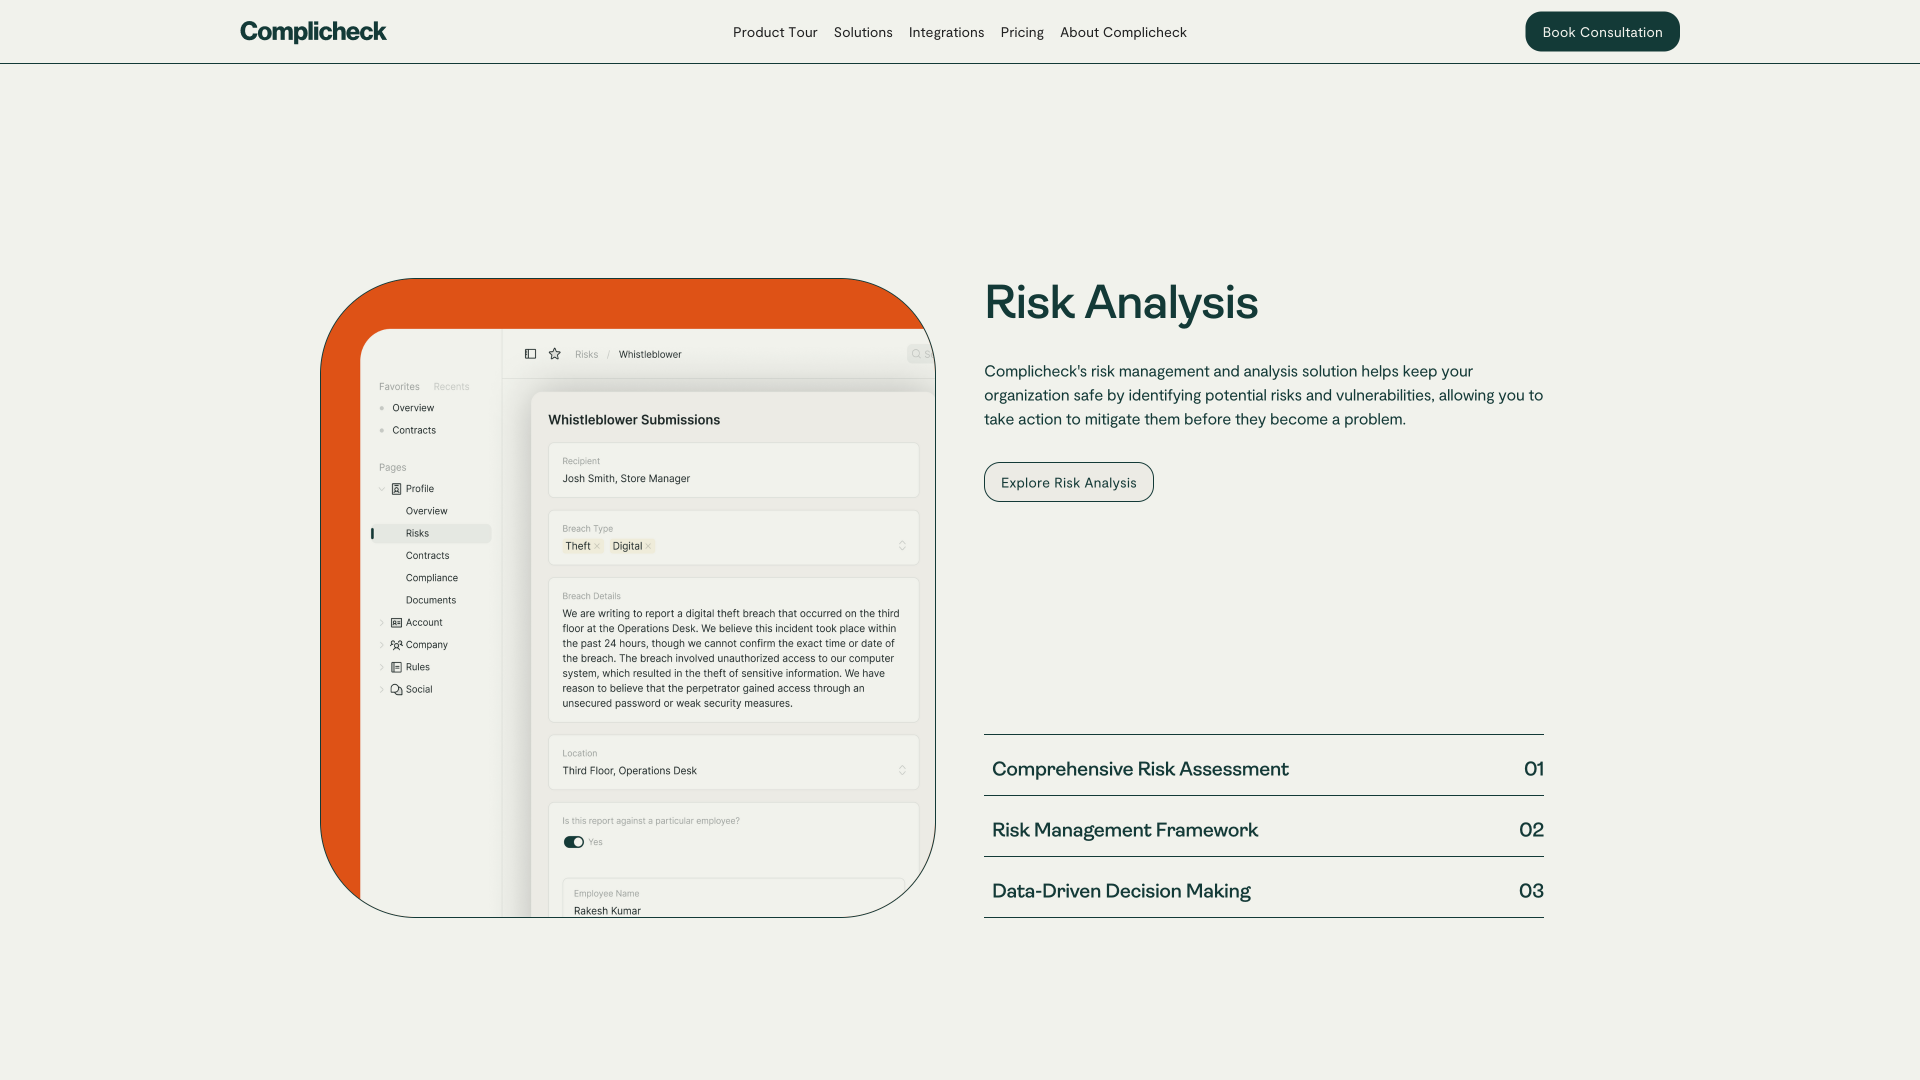The width and height of the screenshot is (1920, 1080).
Task: Select Contracts under Profile
Action: [428, 556]
